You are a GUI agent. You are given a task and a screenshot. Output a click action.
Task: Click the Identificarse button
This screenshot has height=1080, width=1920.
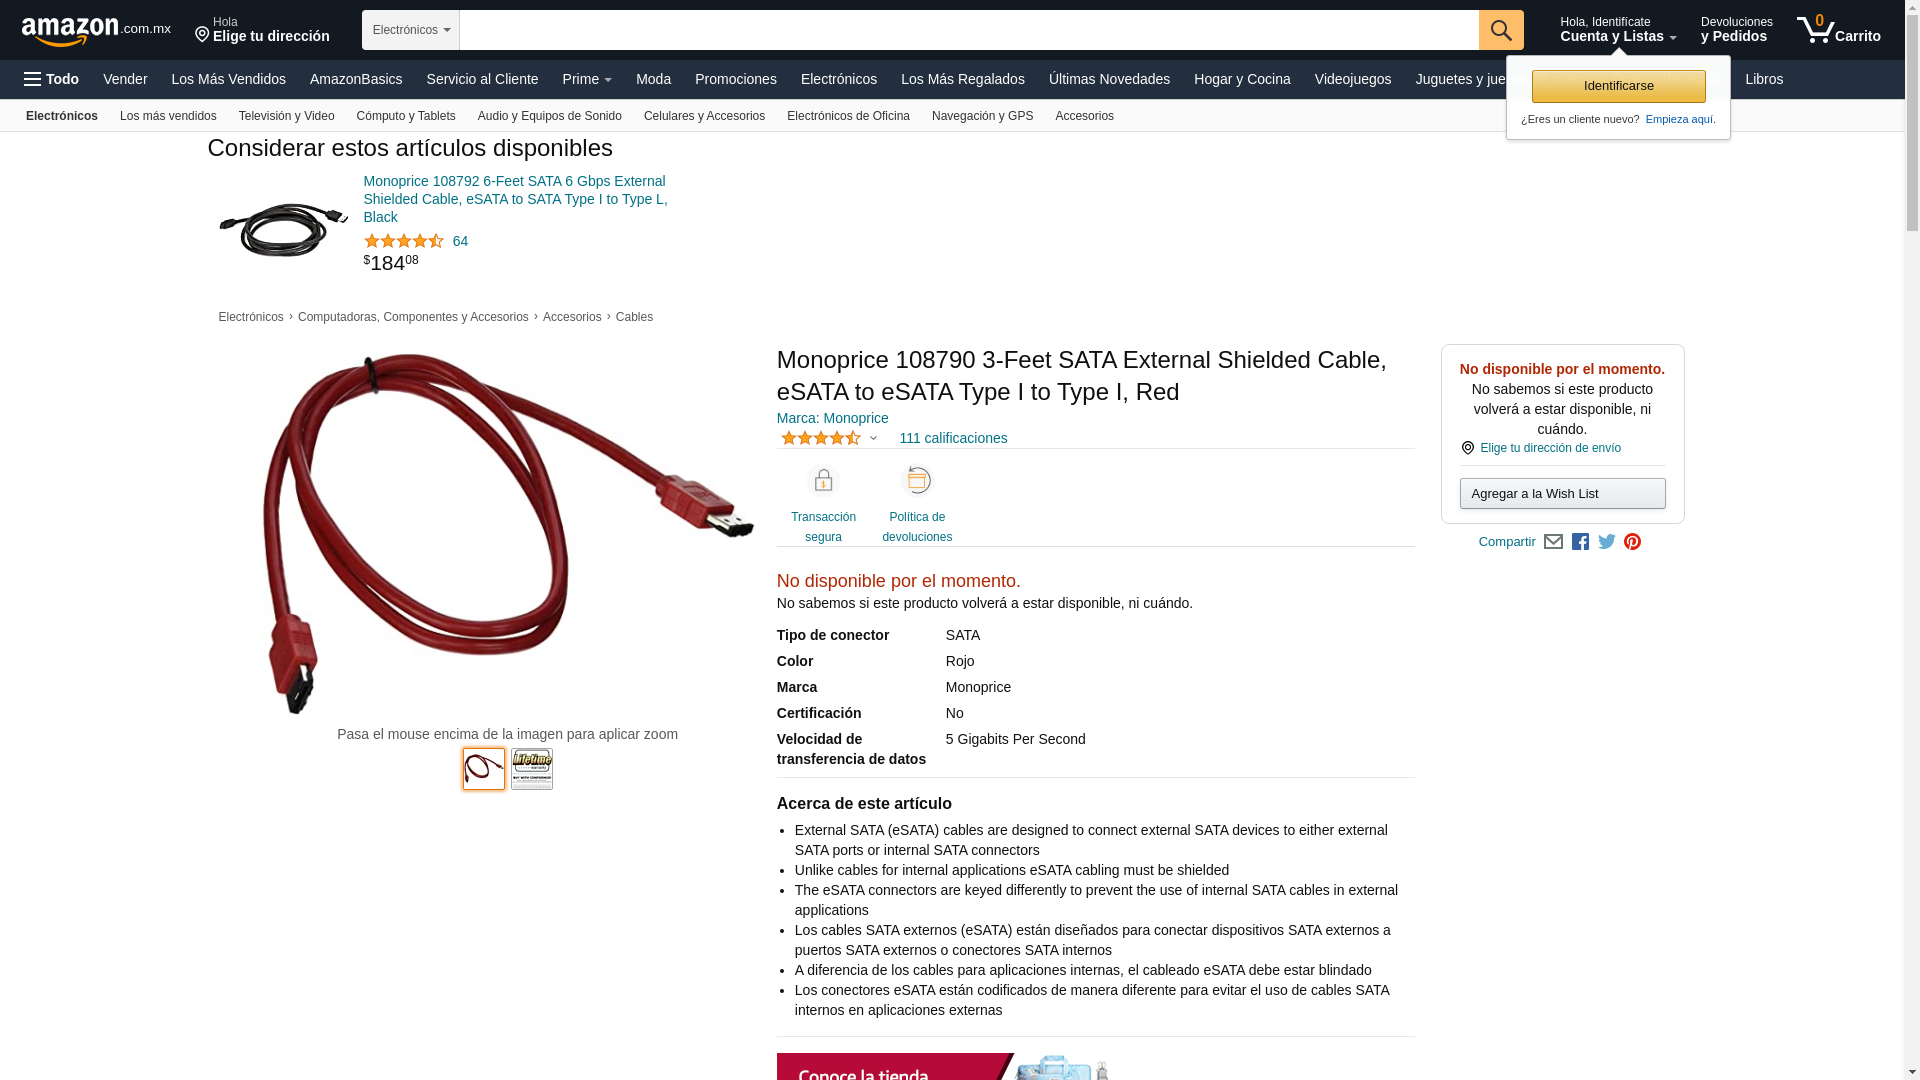1618,86
